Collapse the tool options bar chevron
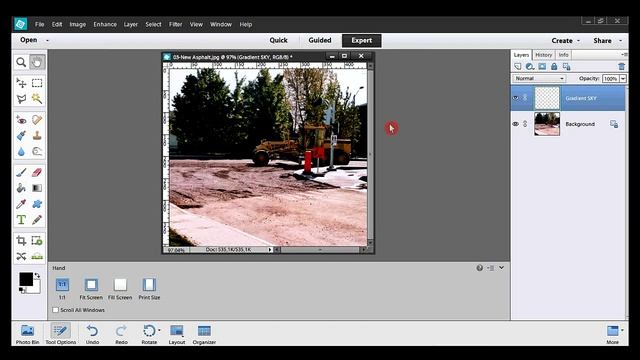This screenshot has width=640, height=360. [501, 268]
